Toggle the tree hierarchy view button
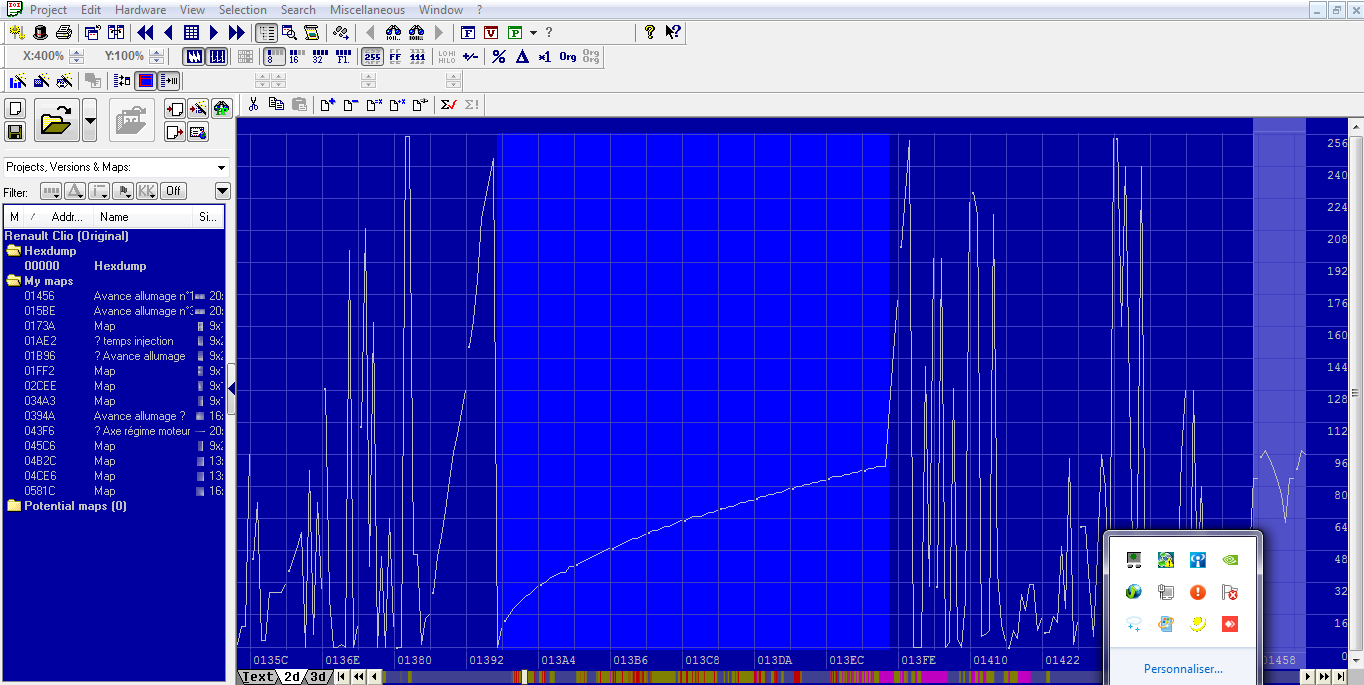This screenshot has width=1364, height=685. click(x=266, y=33)
